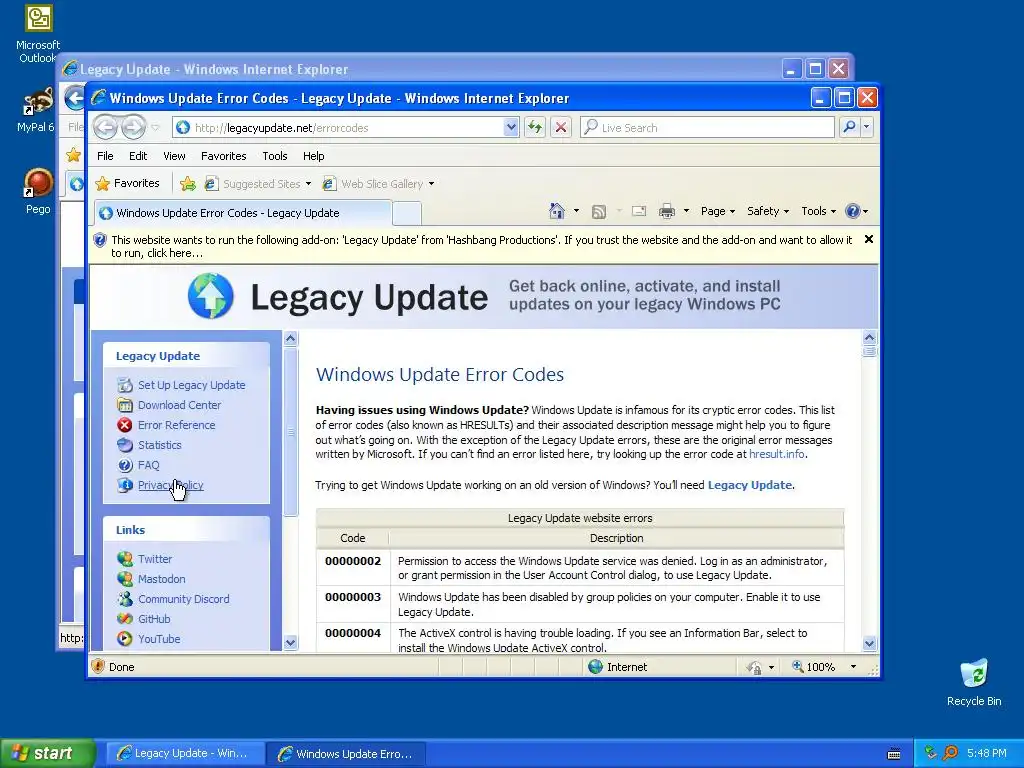Click the main page scroll down arrow
Screen dimensions: 1024x768
869,643
